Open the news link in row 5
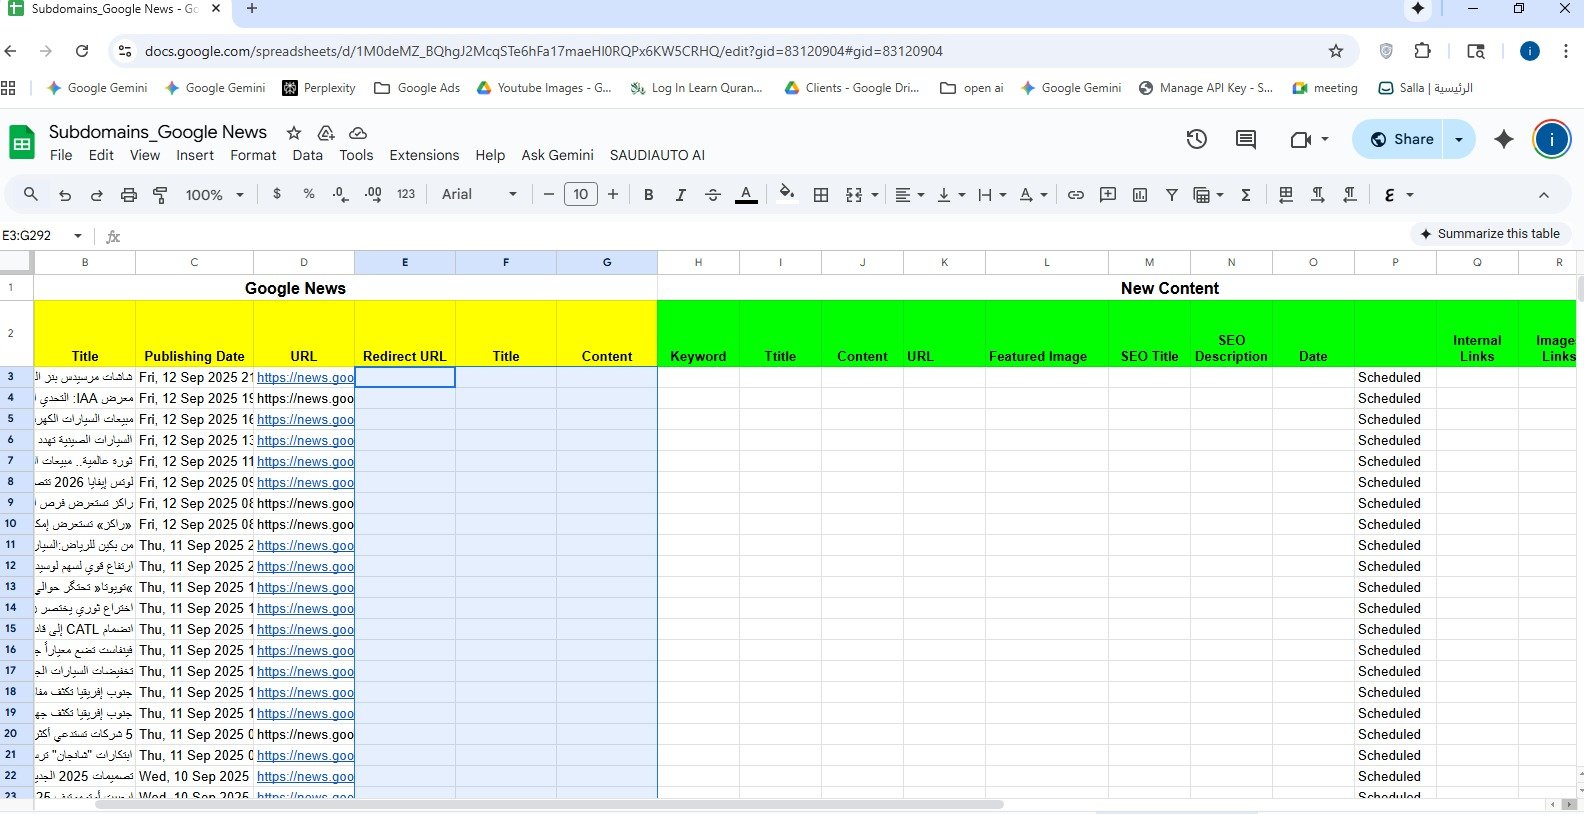The height and width of the screenshot is (814, 1584). (305, 419)
